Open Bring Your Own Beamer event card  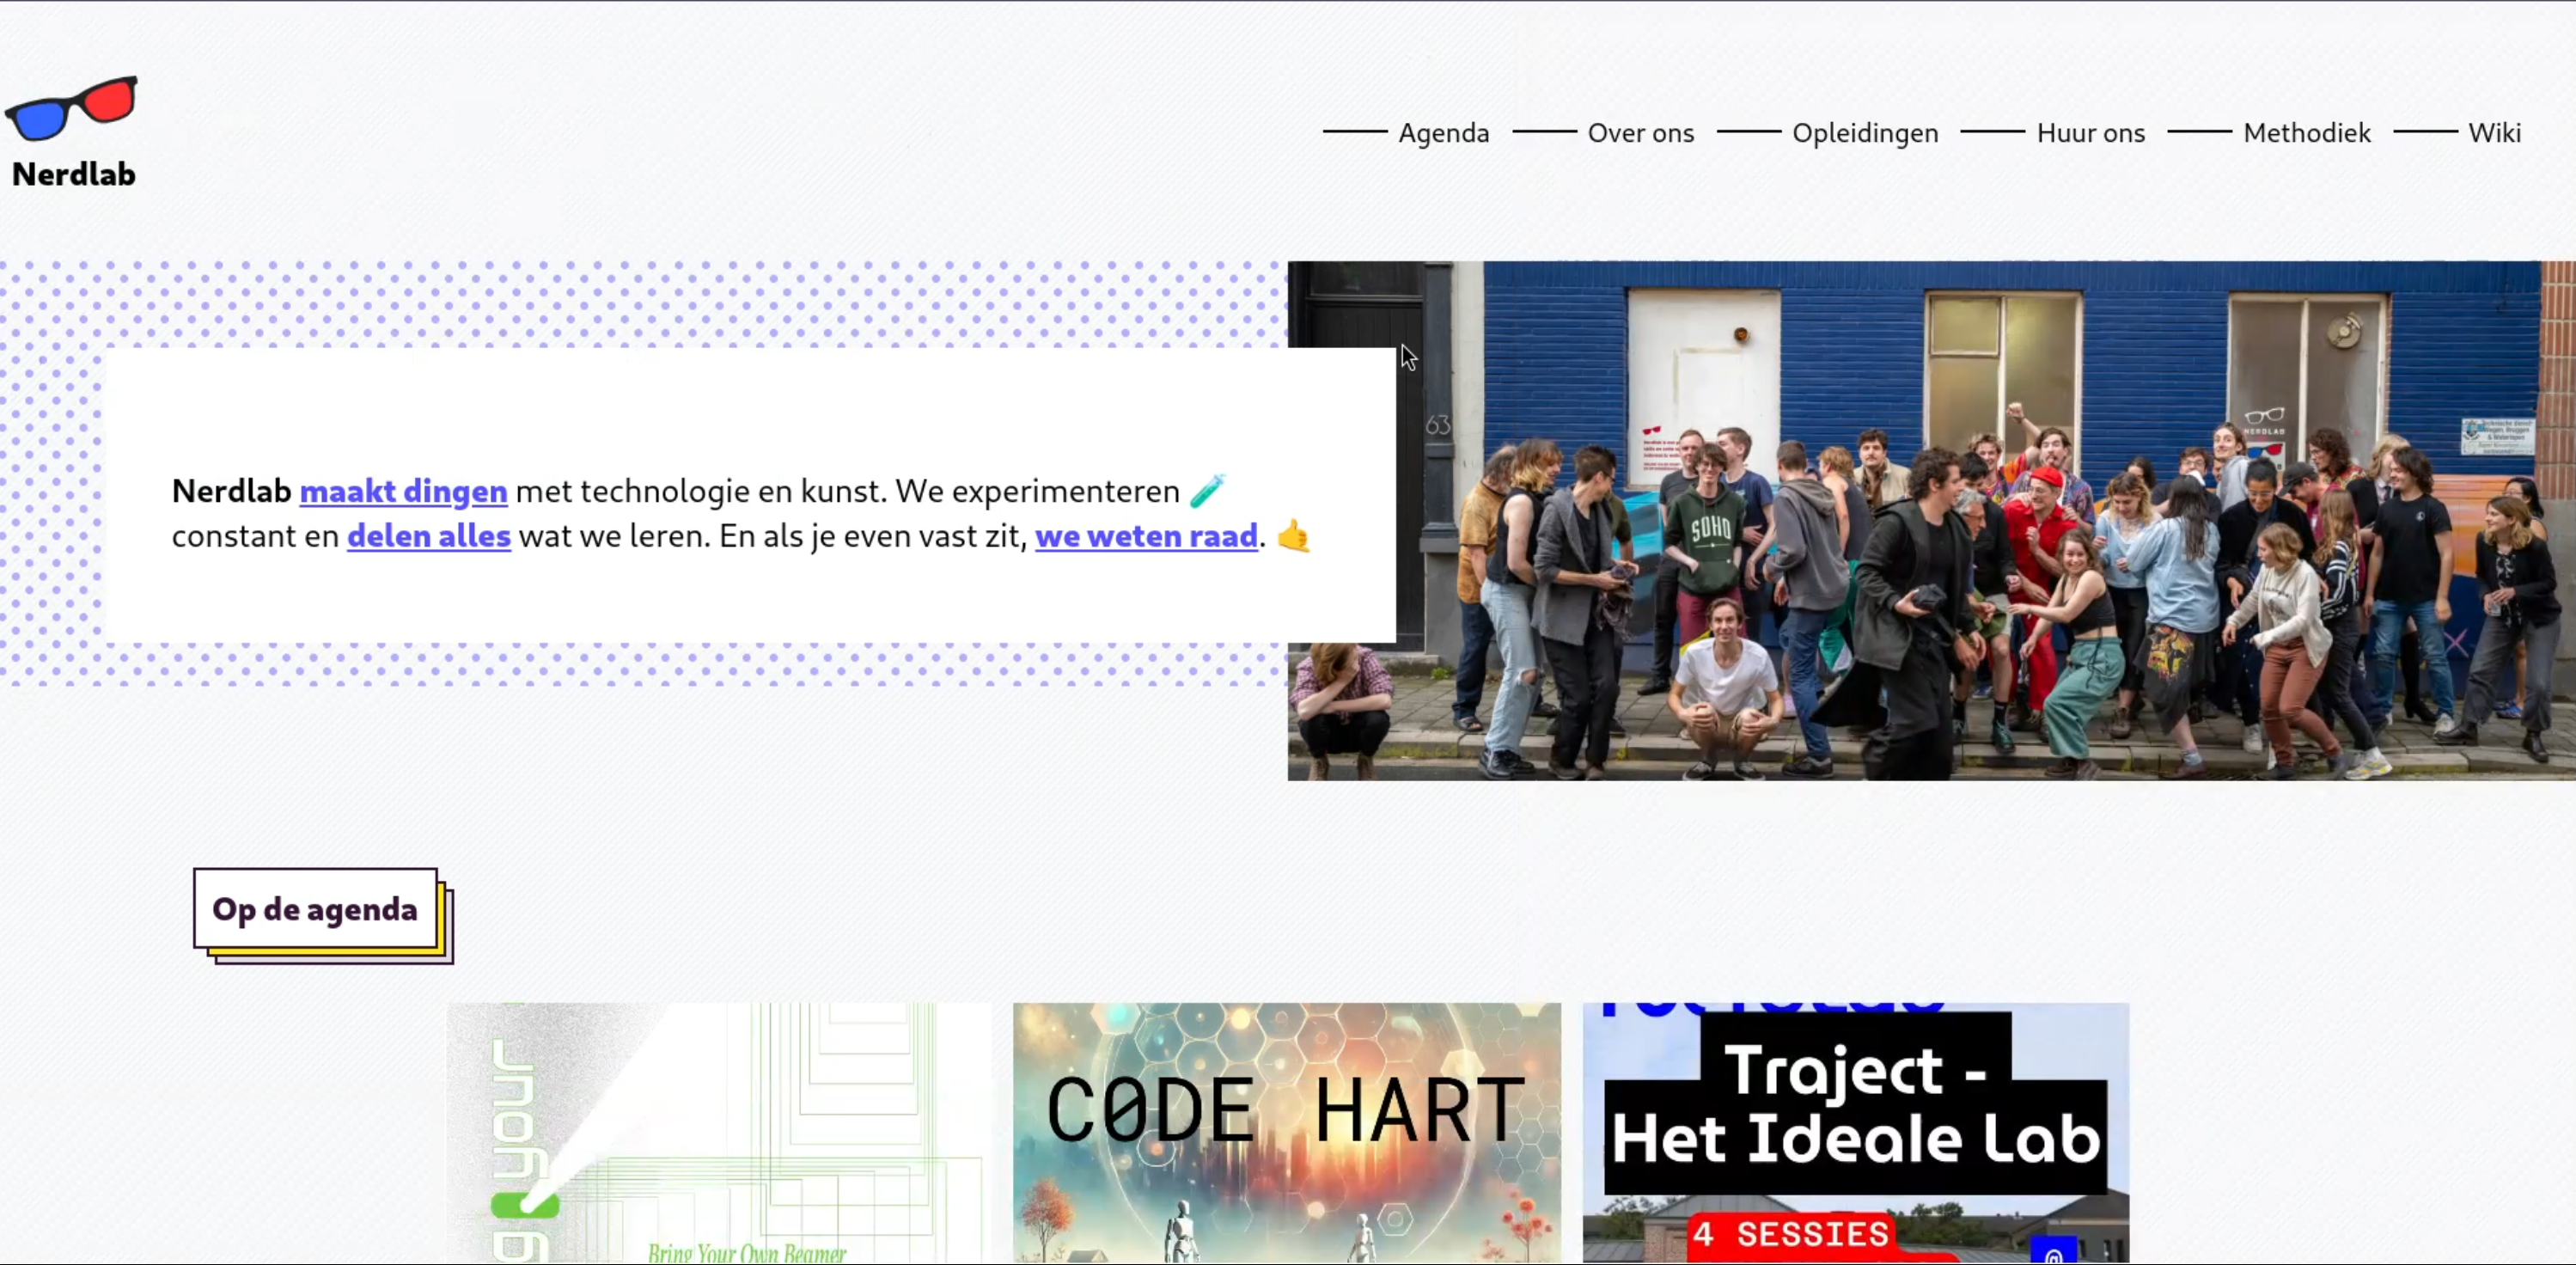coord(718,1132)
